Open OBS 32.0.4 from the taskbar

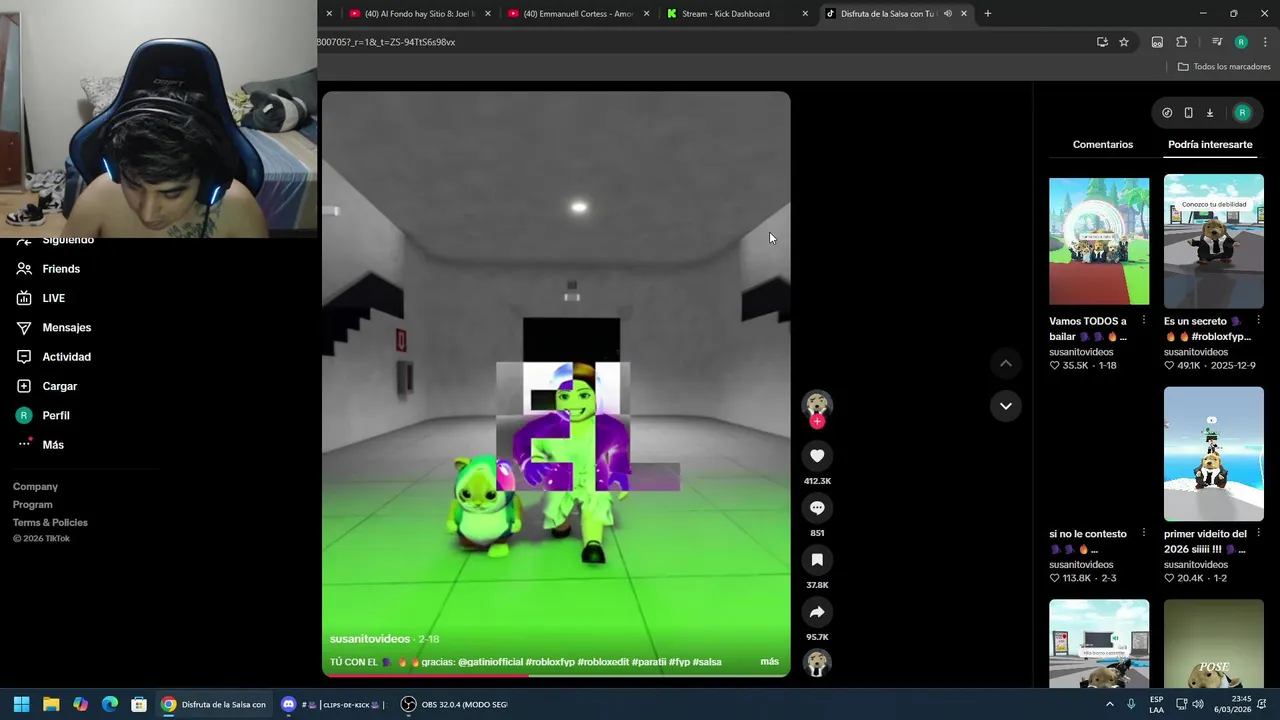[455, 704]
